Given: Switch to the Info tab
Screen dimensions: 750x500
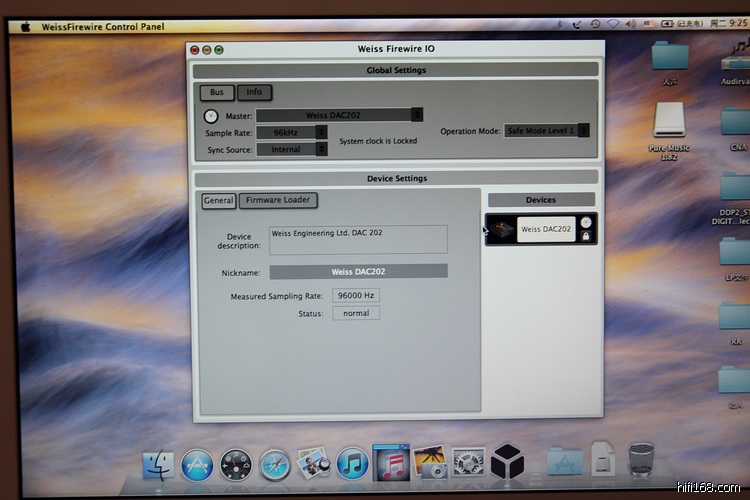Looking at the screenshot, I should click(254, 92).
